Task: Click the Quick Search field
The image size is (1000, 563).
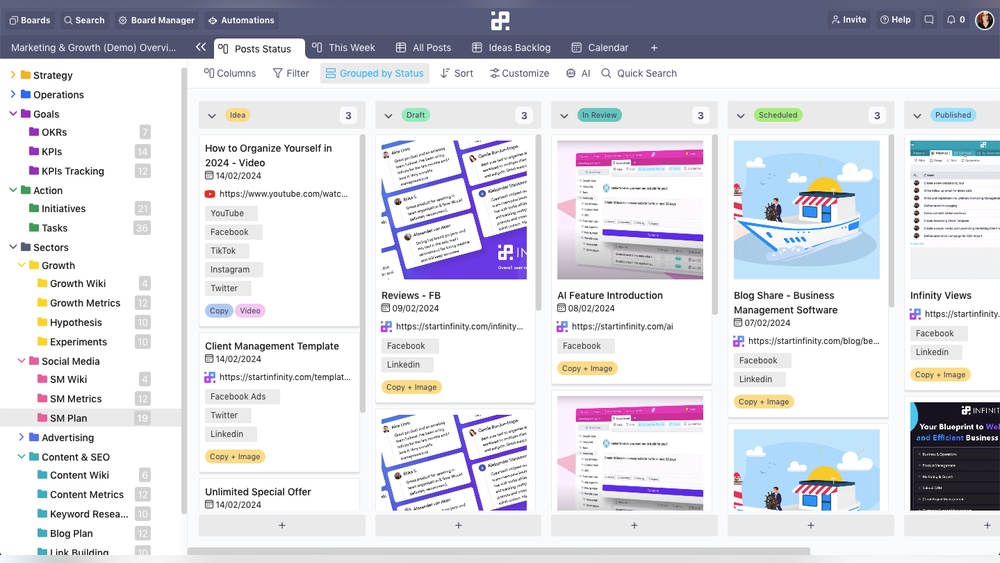Action: tap(639, 73)
